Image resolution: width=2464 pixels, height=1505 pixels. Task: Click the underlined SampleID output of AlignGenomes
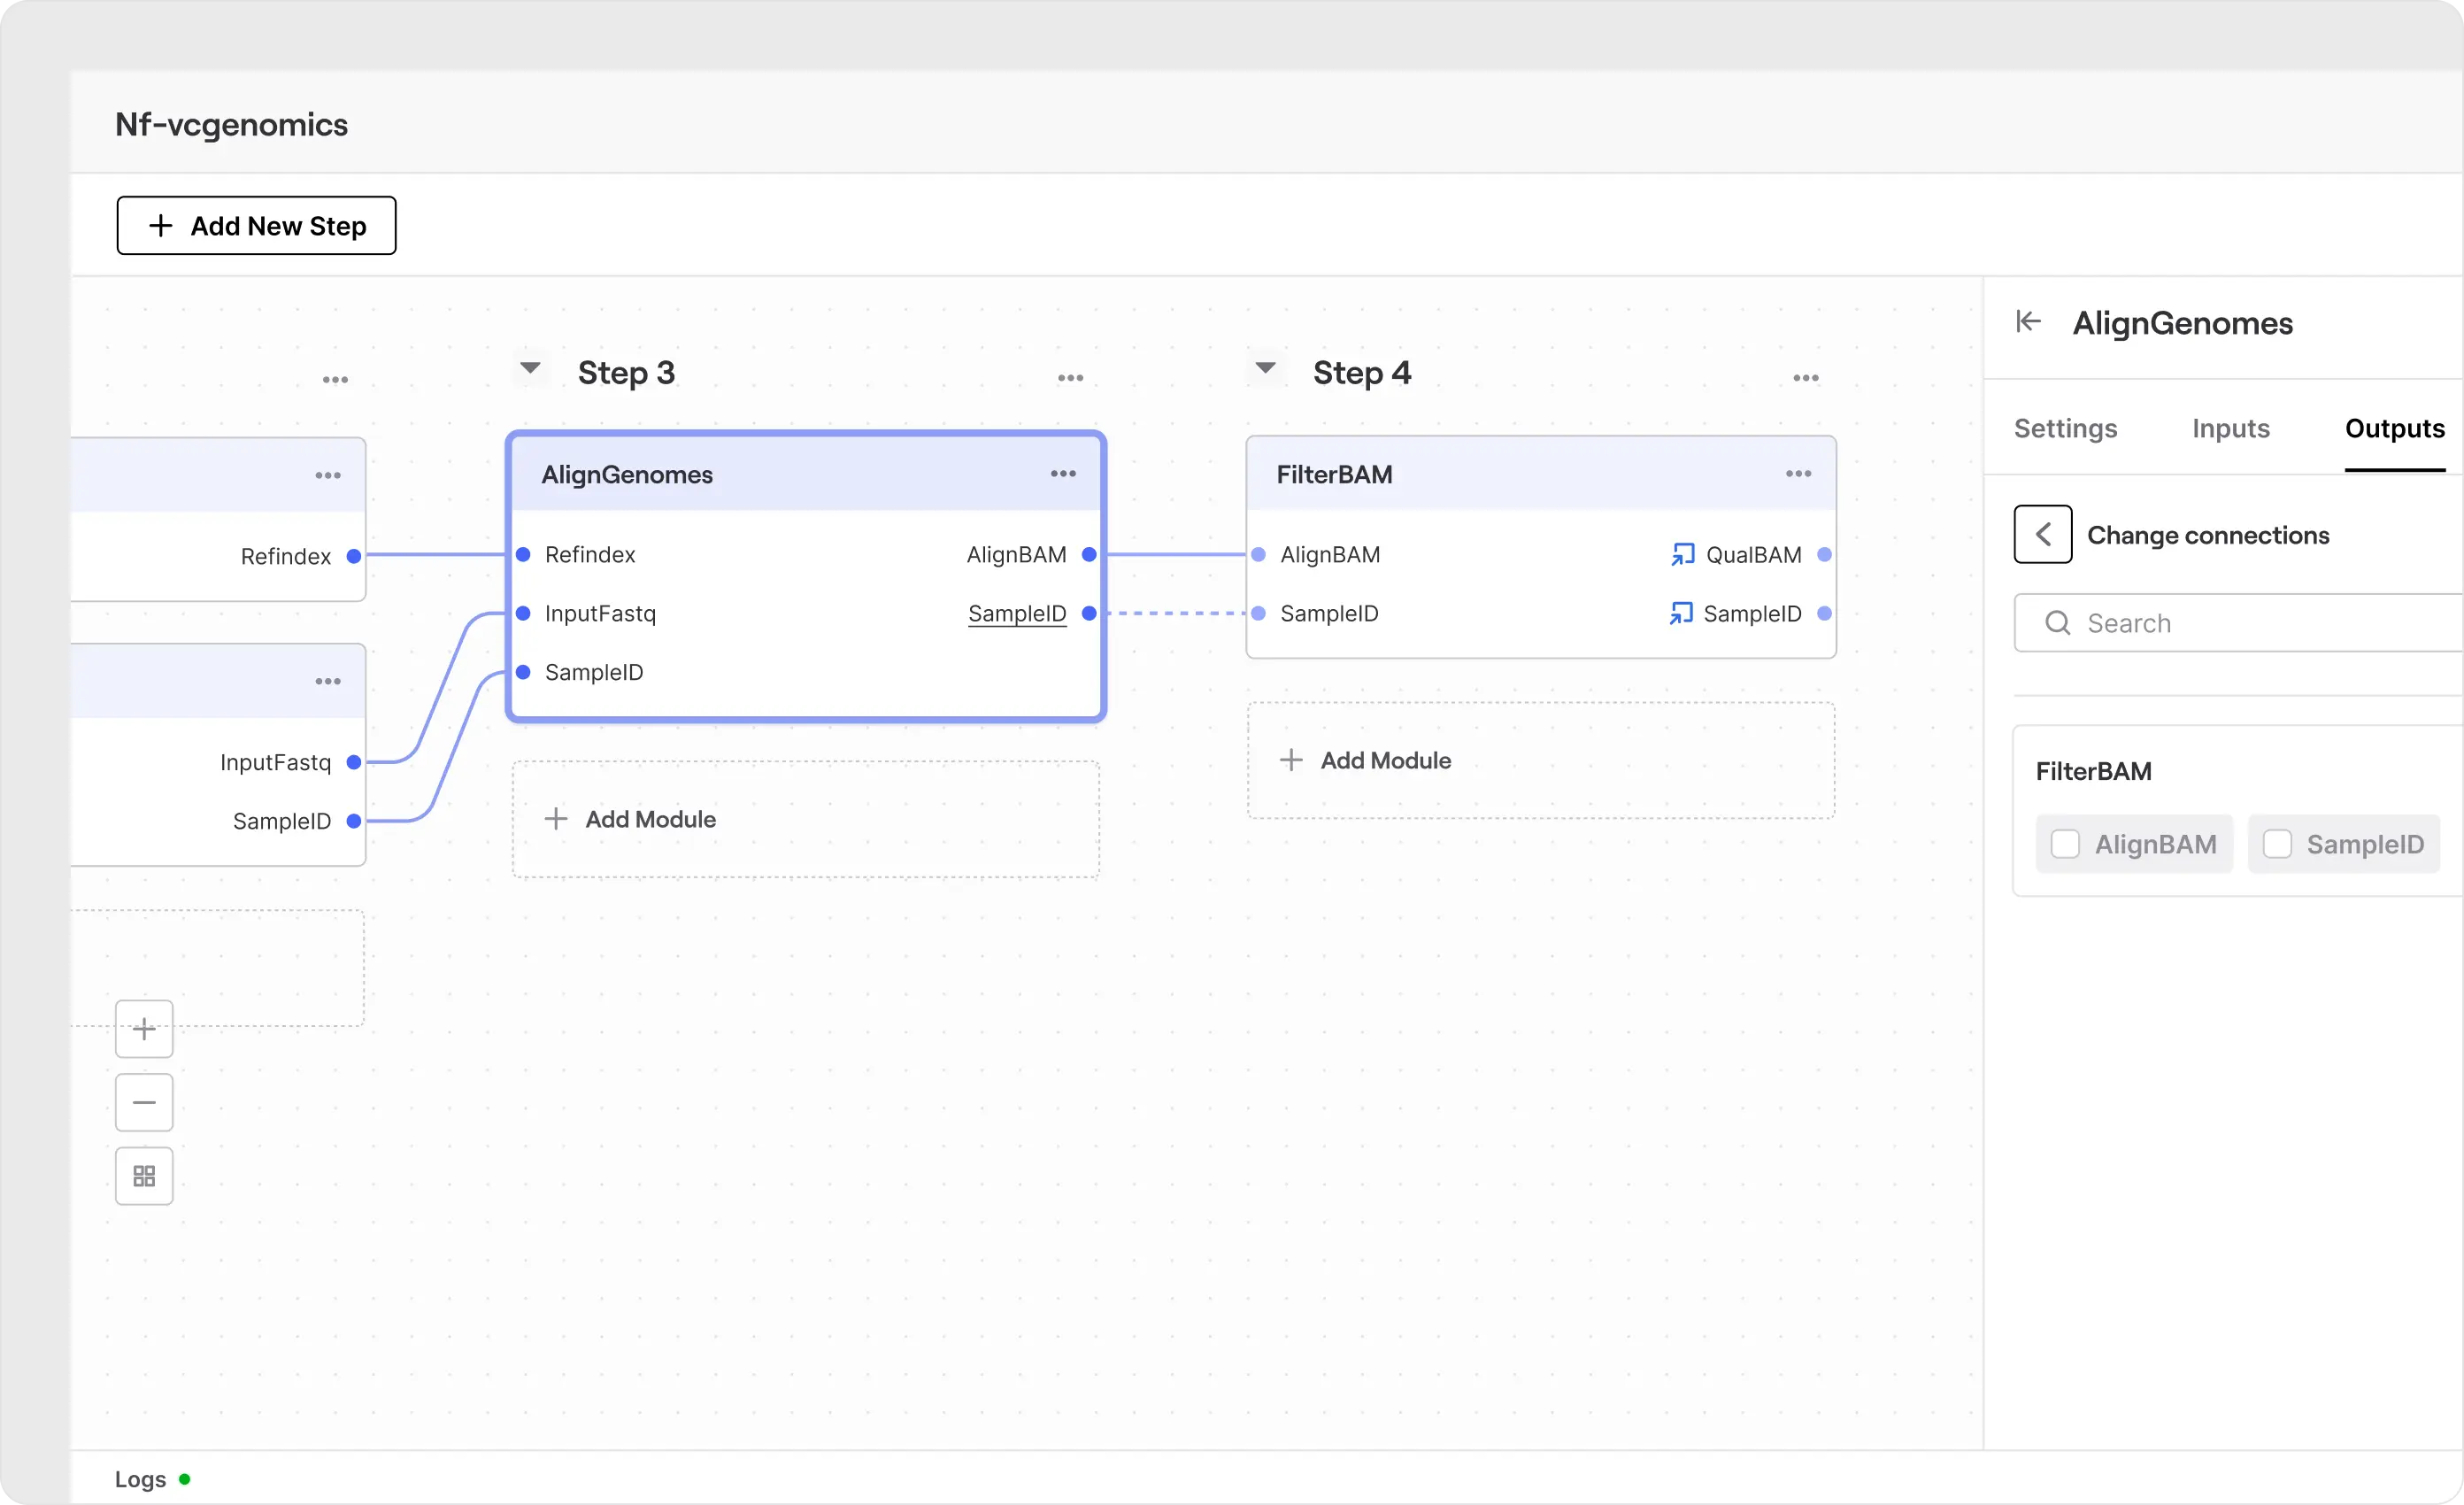1016,613
